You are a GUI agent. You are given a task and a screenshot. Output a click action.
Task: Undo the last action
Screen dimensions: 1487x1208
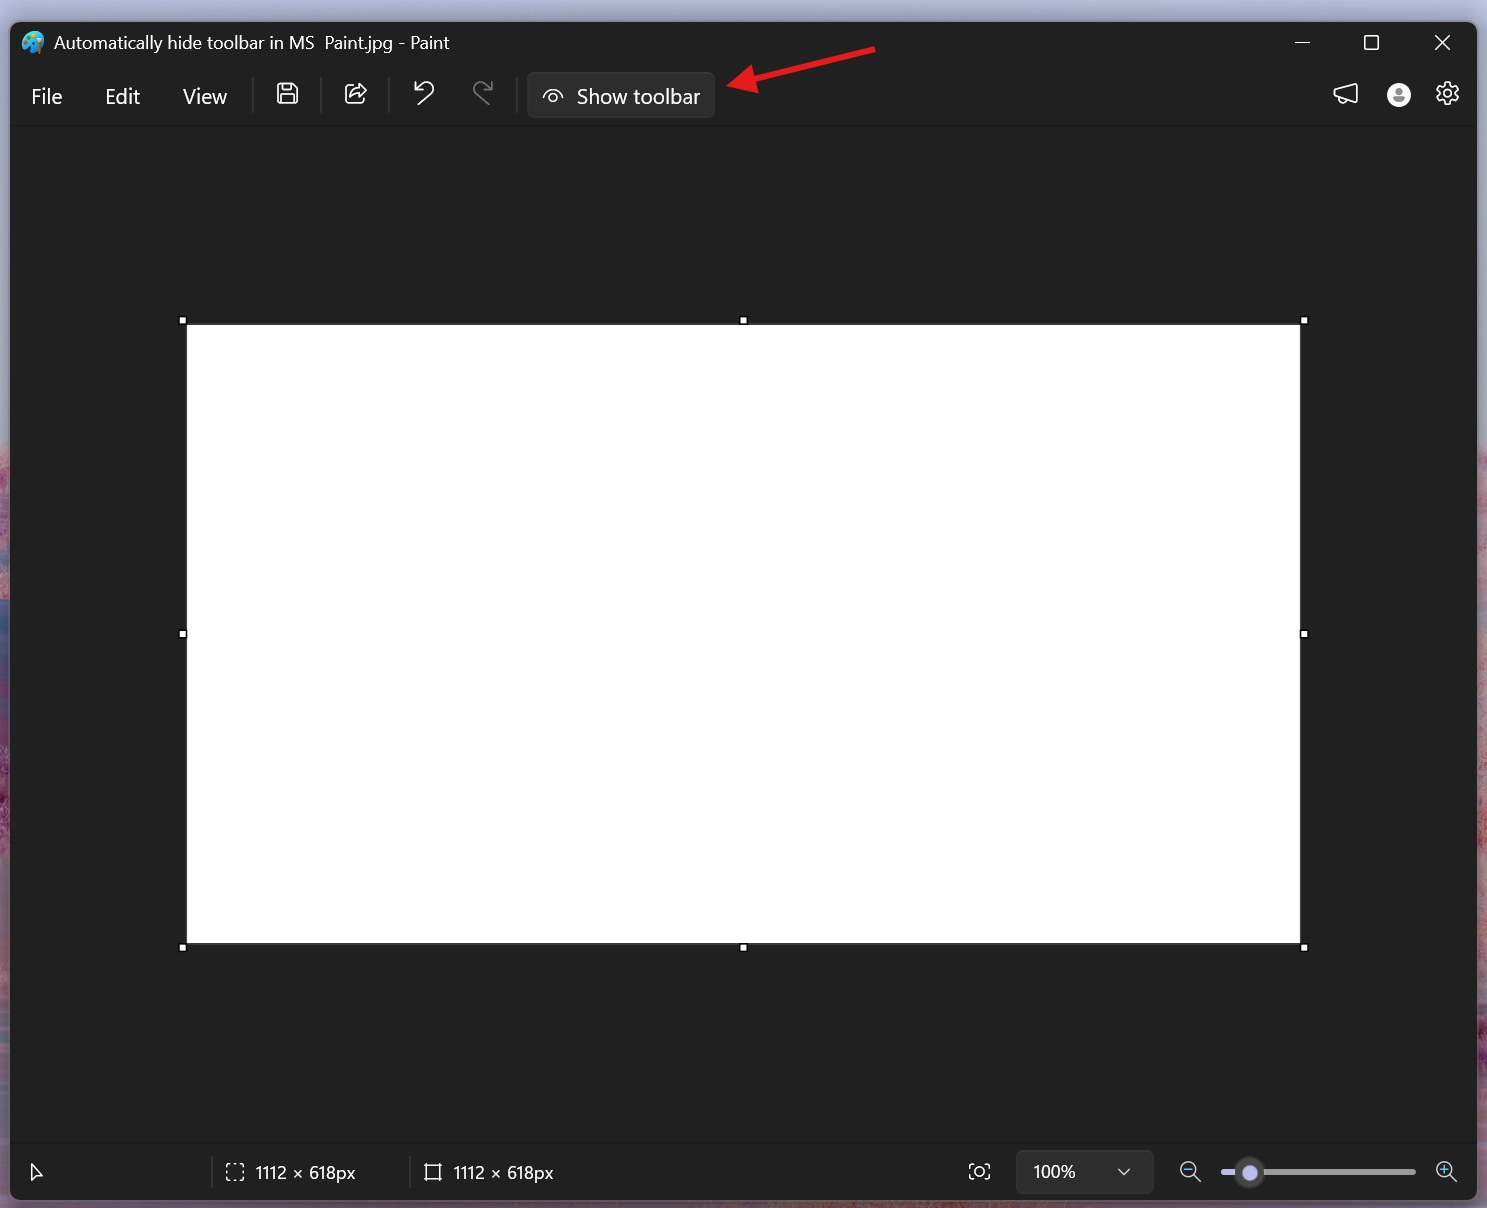421,94
